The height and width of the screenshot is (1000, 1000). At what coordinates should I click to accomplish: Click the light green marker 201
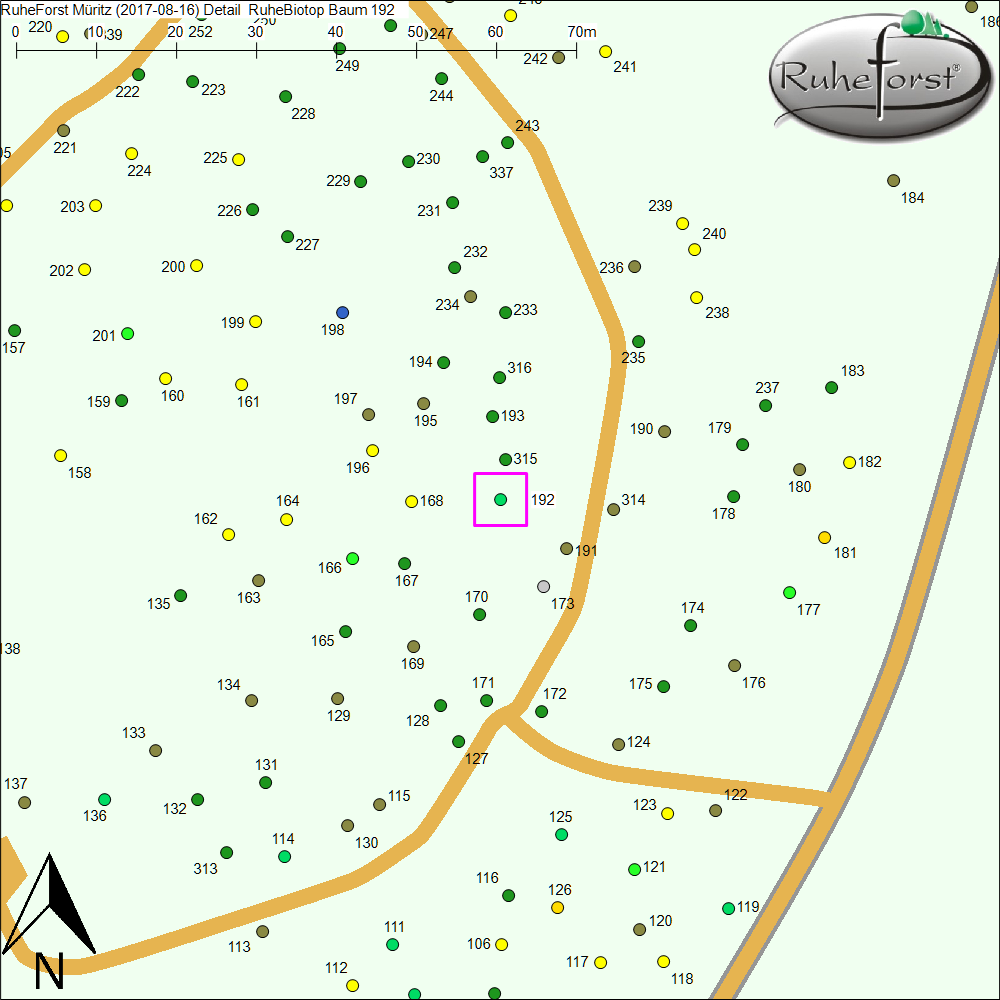click(127, 333)
